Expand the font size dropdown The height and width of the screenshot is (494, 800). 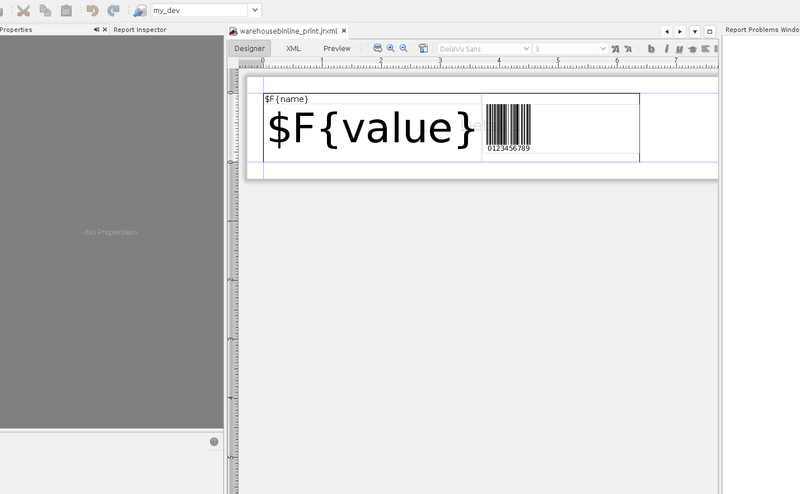(602, 48)
